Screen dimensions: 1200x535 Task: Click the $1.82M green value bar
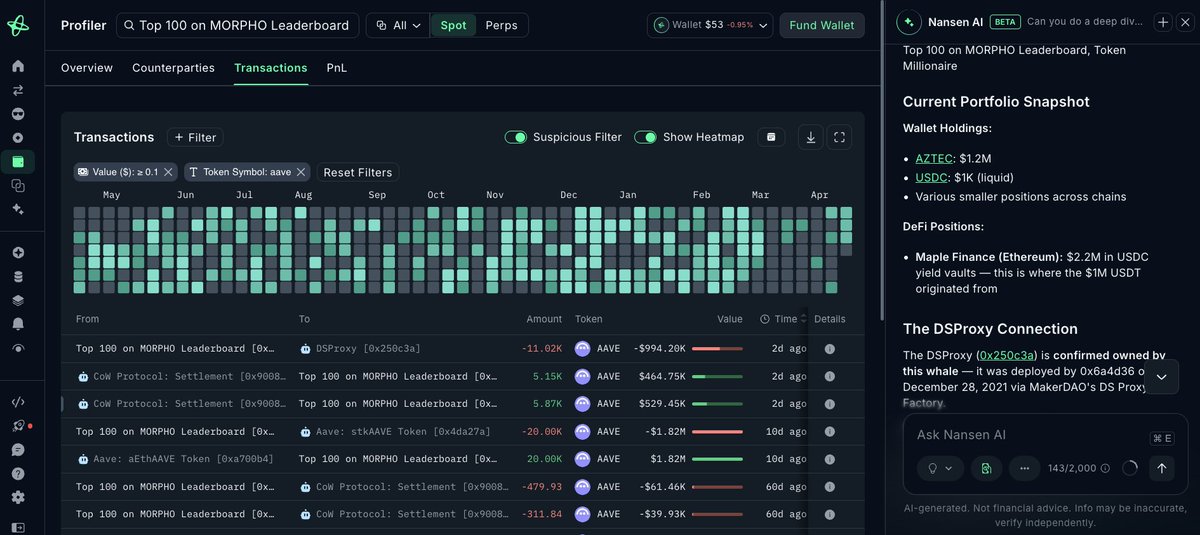tap(717, 459)
